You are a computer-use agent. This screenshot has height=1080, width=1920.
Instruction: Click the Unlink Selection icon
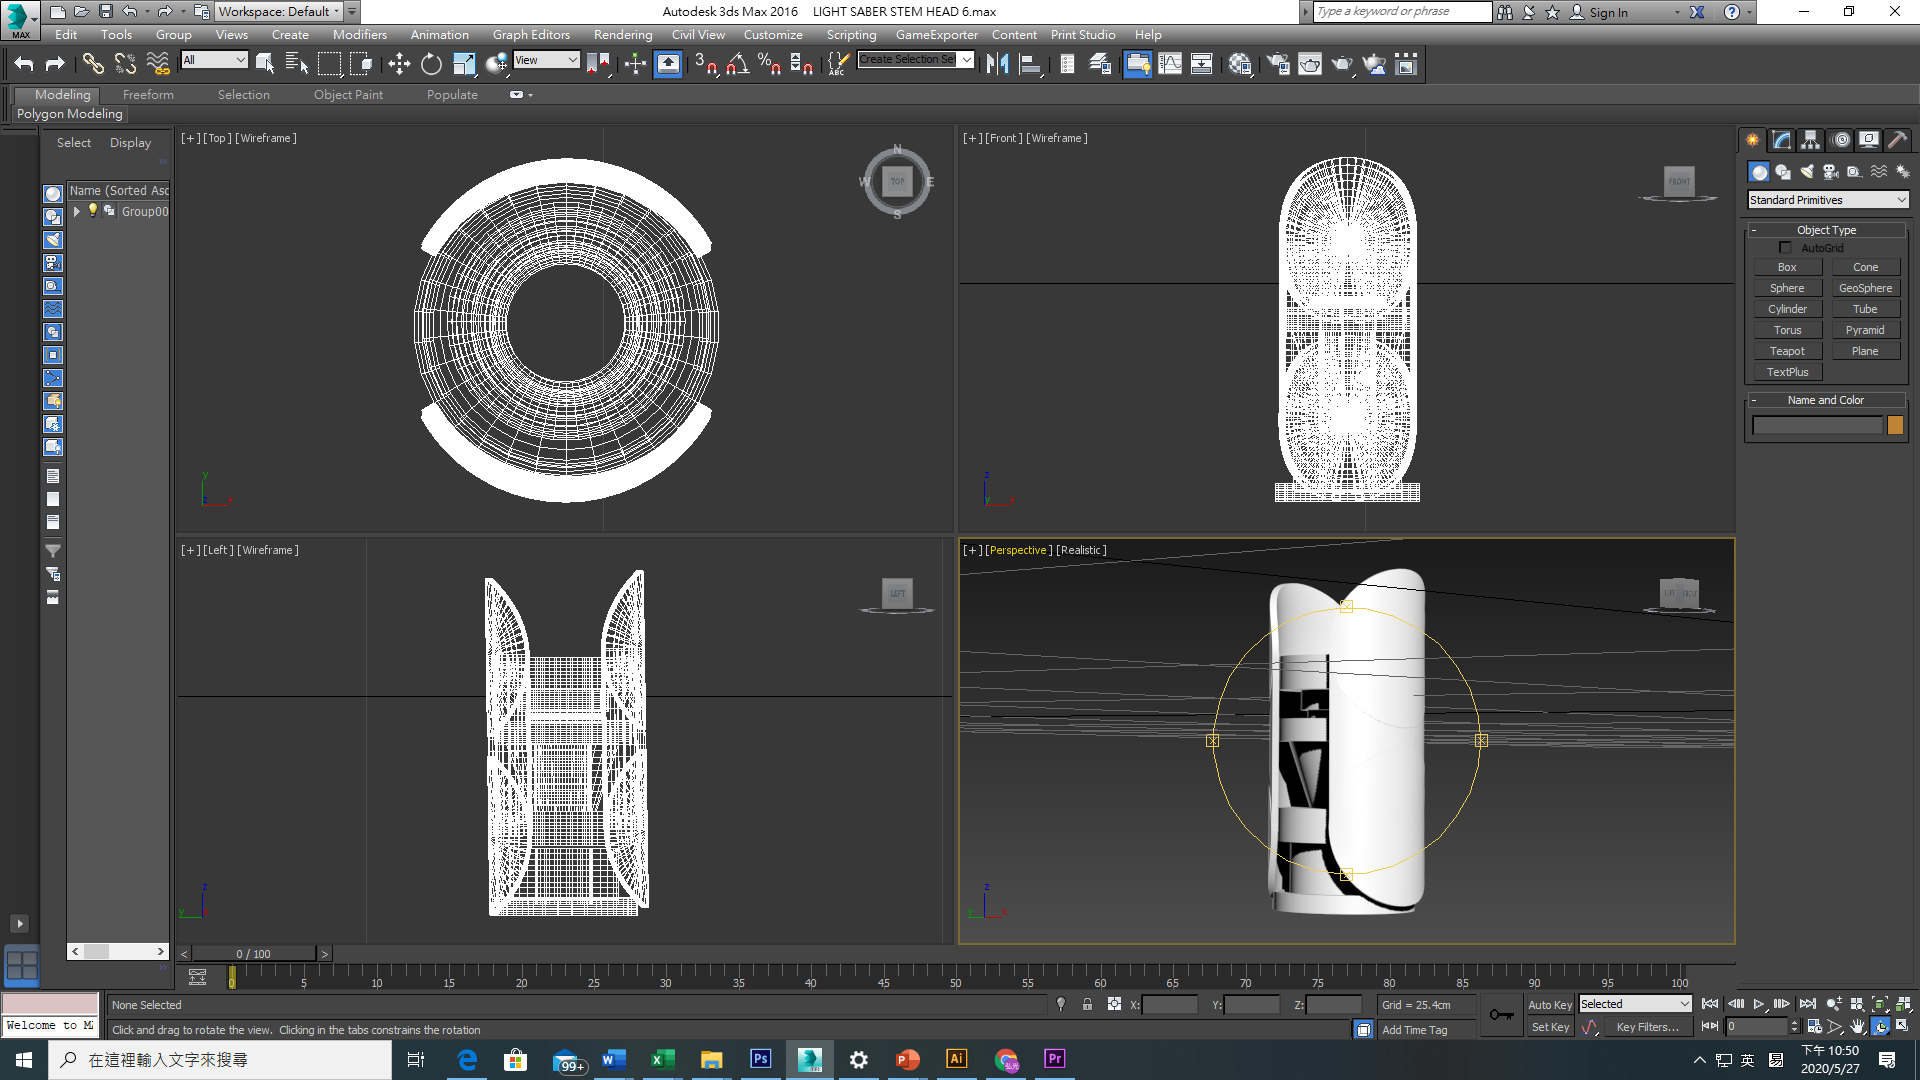point(125,64)
